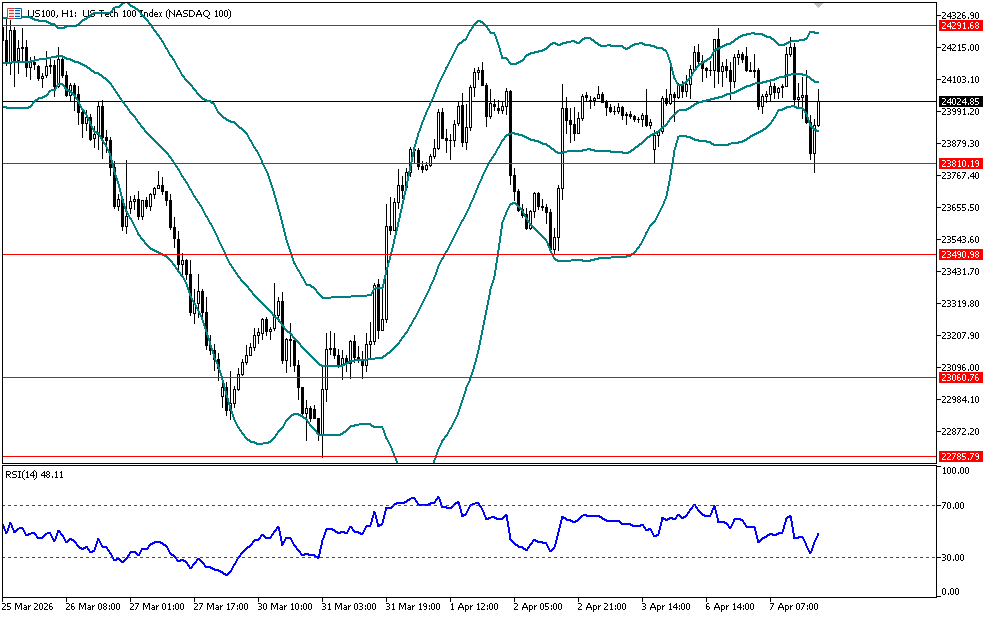Click the 7 Apr 07:00 time label

pos(793,606)
